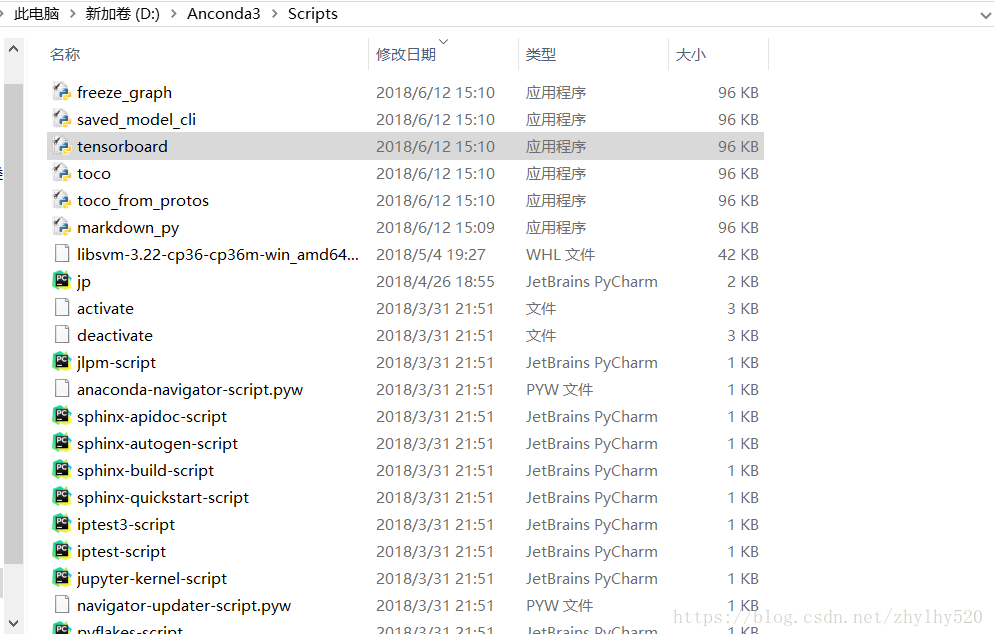Select the libsvm-3.22-cp36 wheel file name
994x637 pixels.
pos(217,254)
